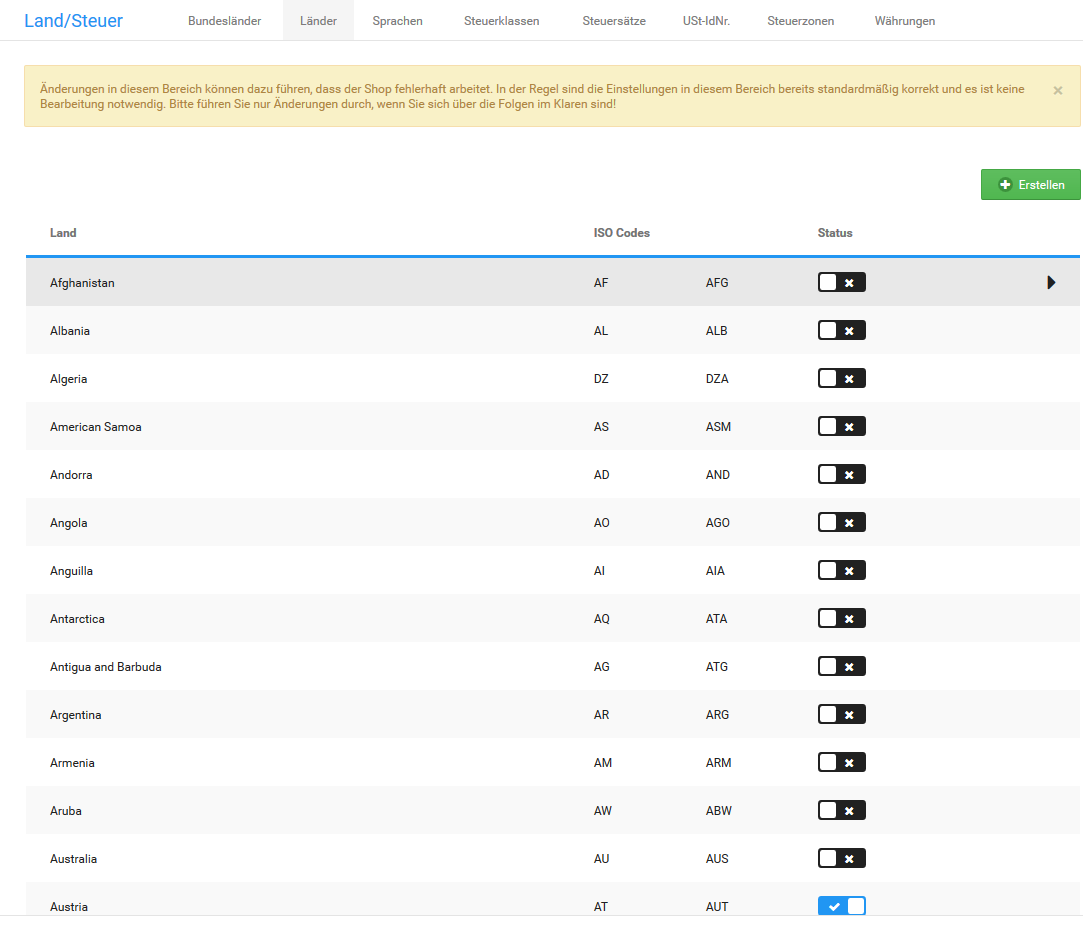
Task: Switch on Andorra status
Action: [x=841, y=475]
